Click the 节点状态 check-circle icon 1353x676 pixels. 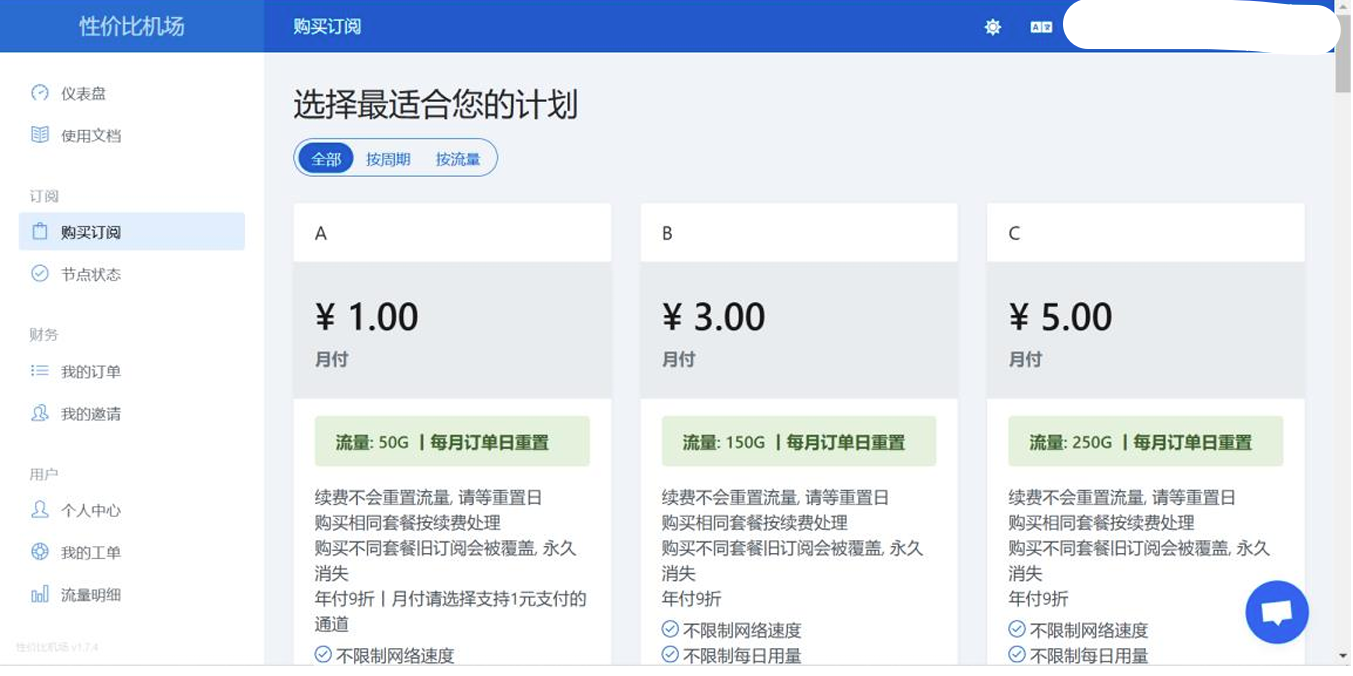coord(40,273)
